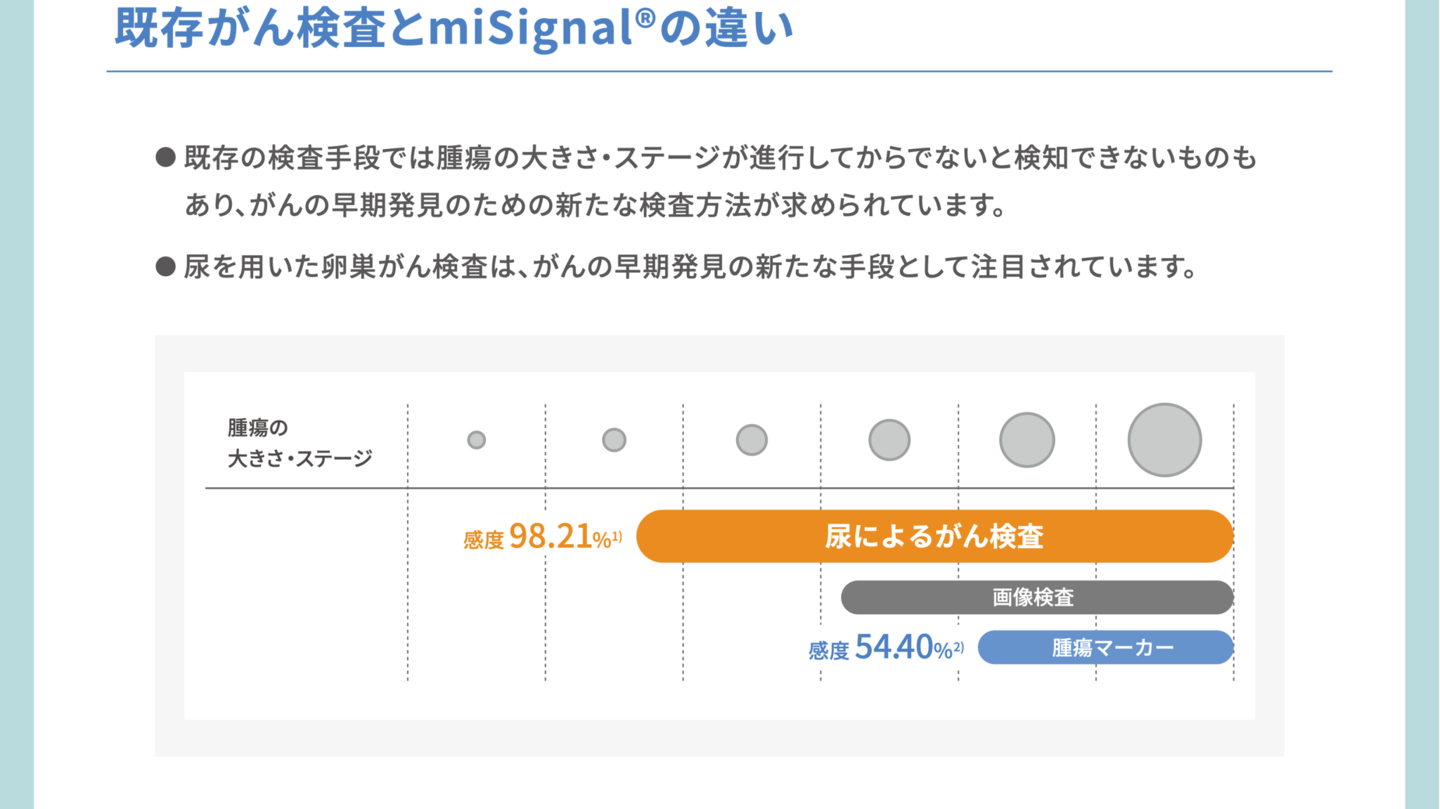Viewport: 1440px width, 809px height.
Task: Click the footnote marker 2) after 54.40%
Action: (958, 647)
